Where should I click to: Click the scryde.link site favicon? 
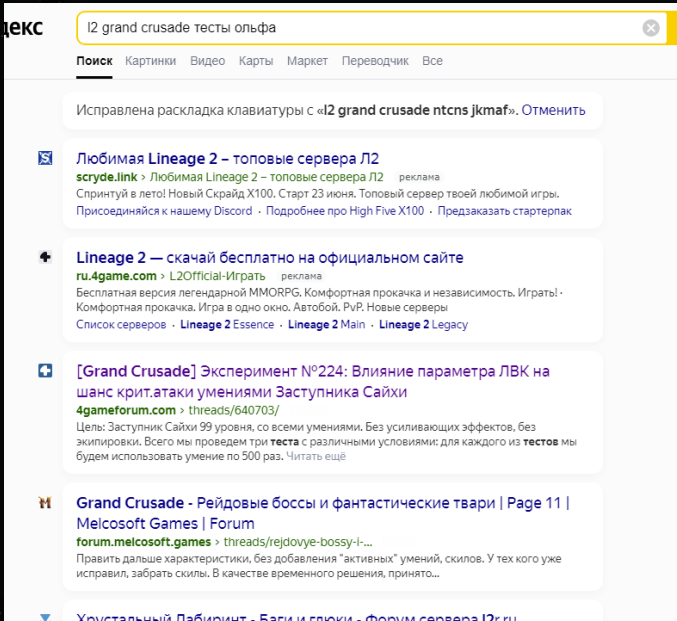point(45,158)
